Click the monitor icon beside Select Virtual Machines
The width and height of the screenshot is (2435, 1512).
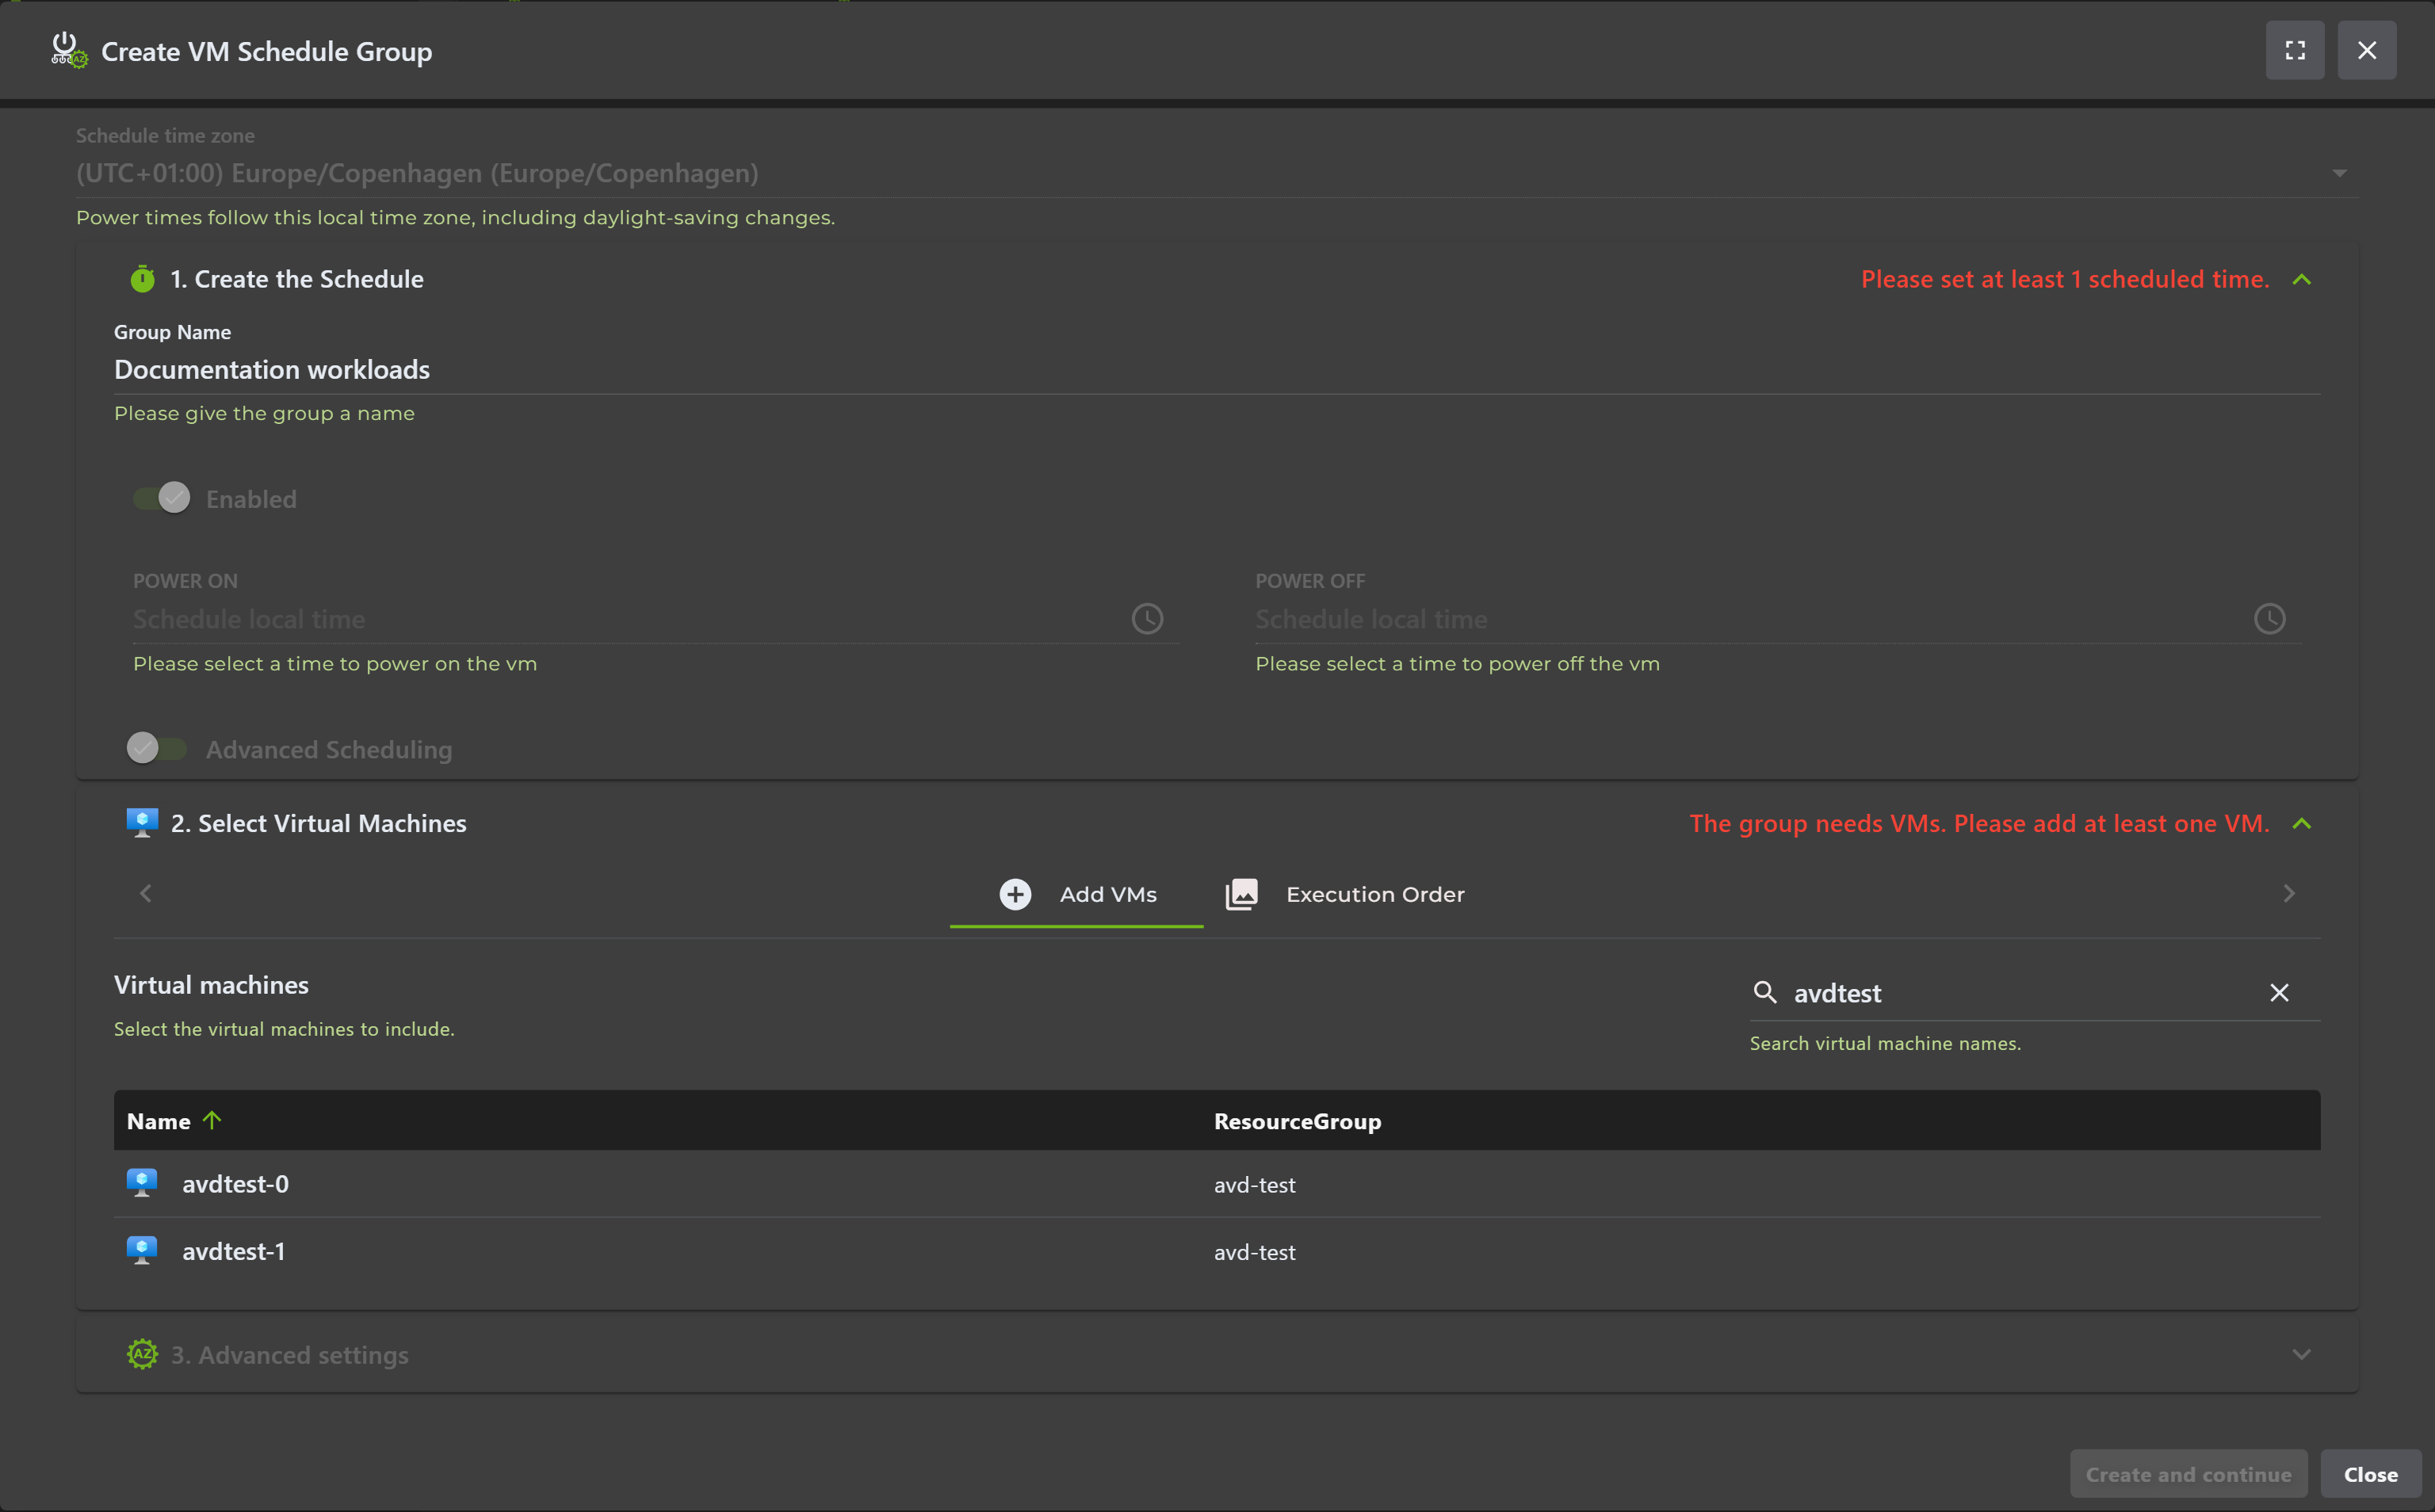142,823
